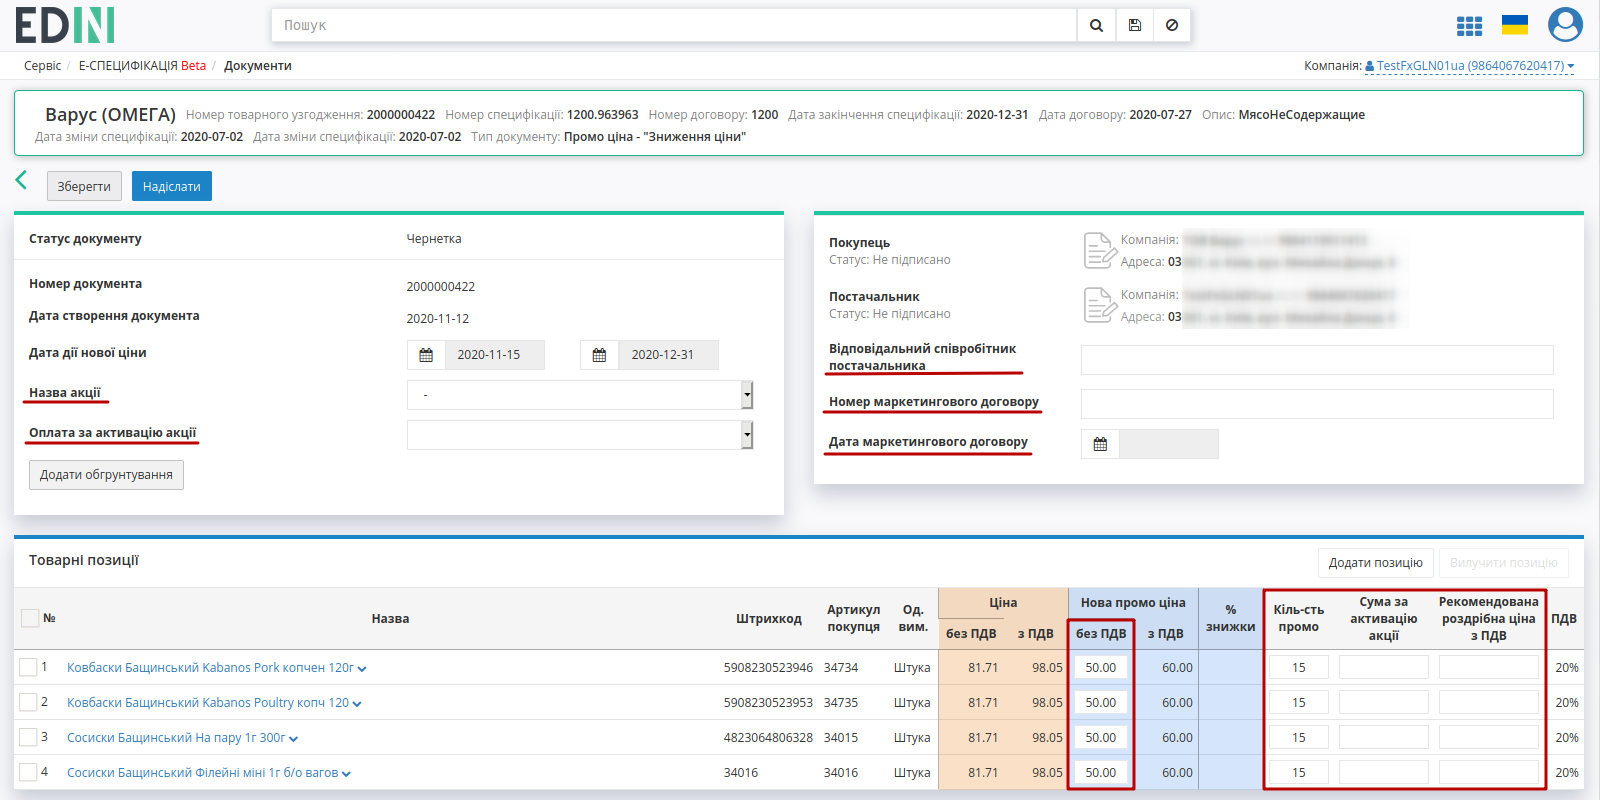Click the Чернетка status text
1600x800 pixels.
coord(434,239)
